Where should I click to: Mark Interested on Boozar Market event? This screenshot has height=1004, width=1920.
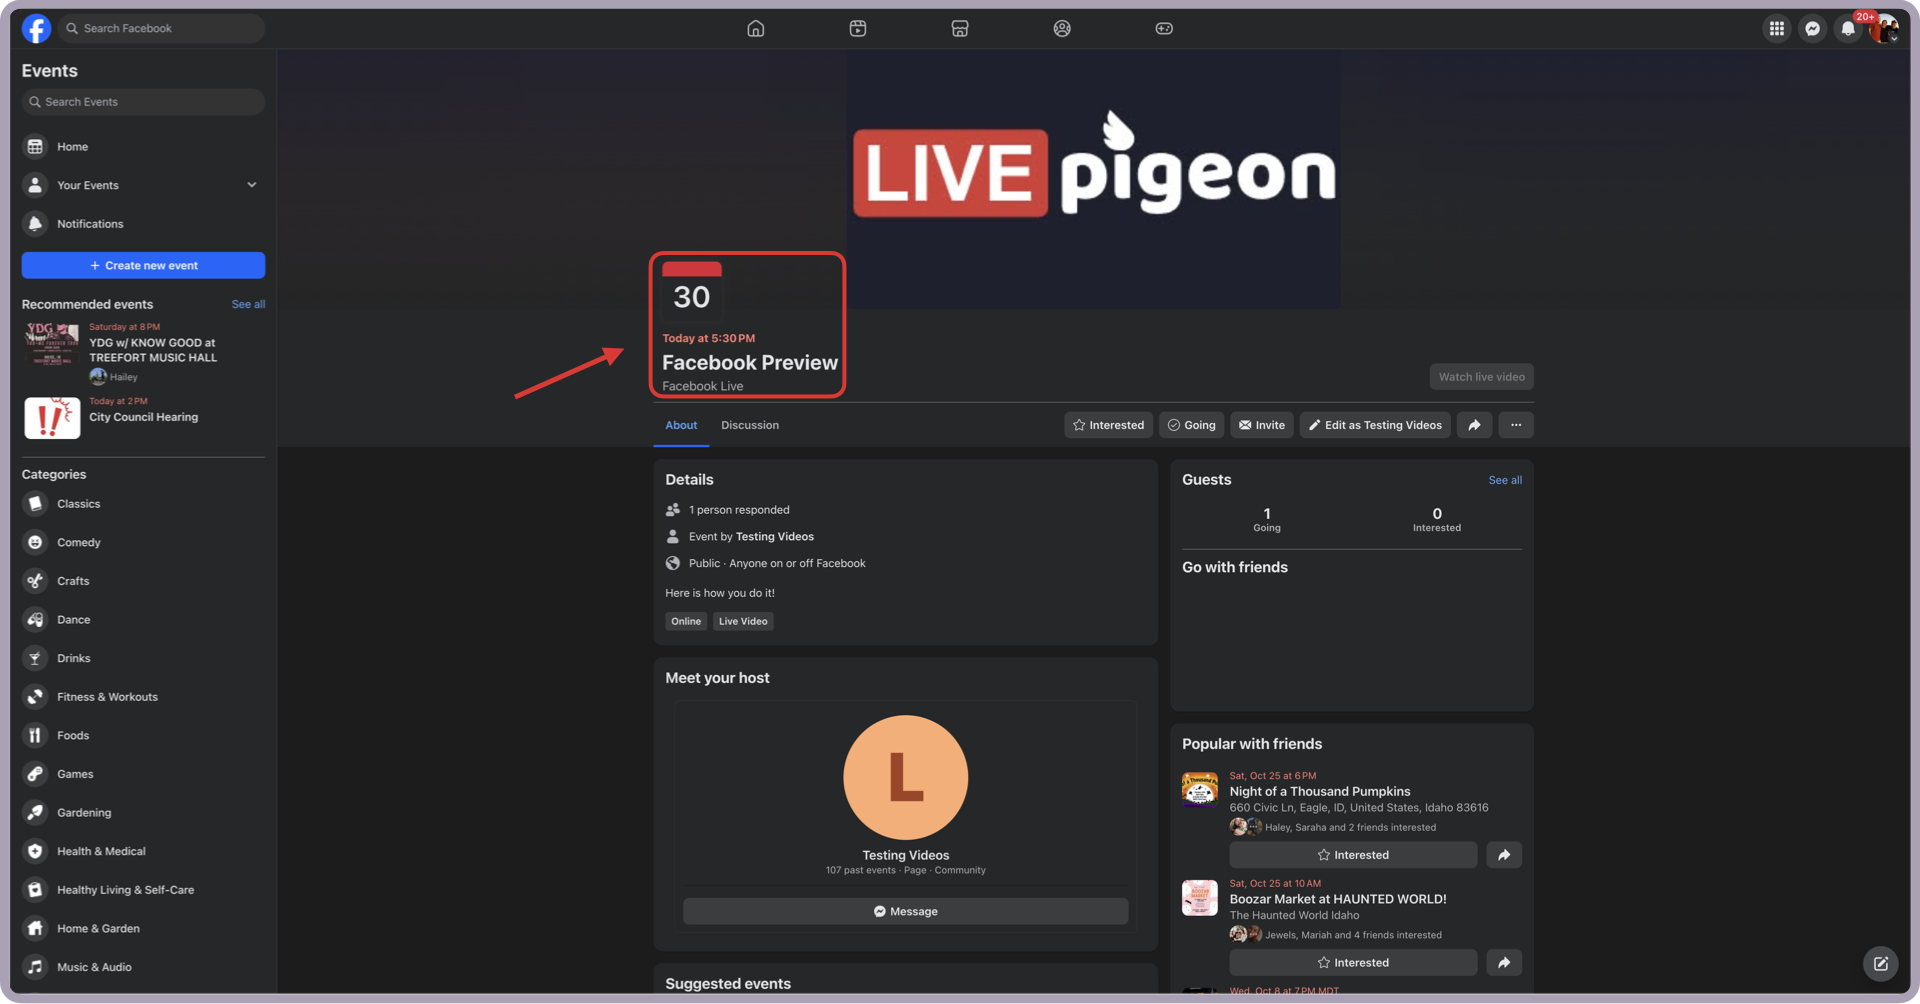coord(1353,963)
